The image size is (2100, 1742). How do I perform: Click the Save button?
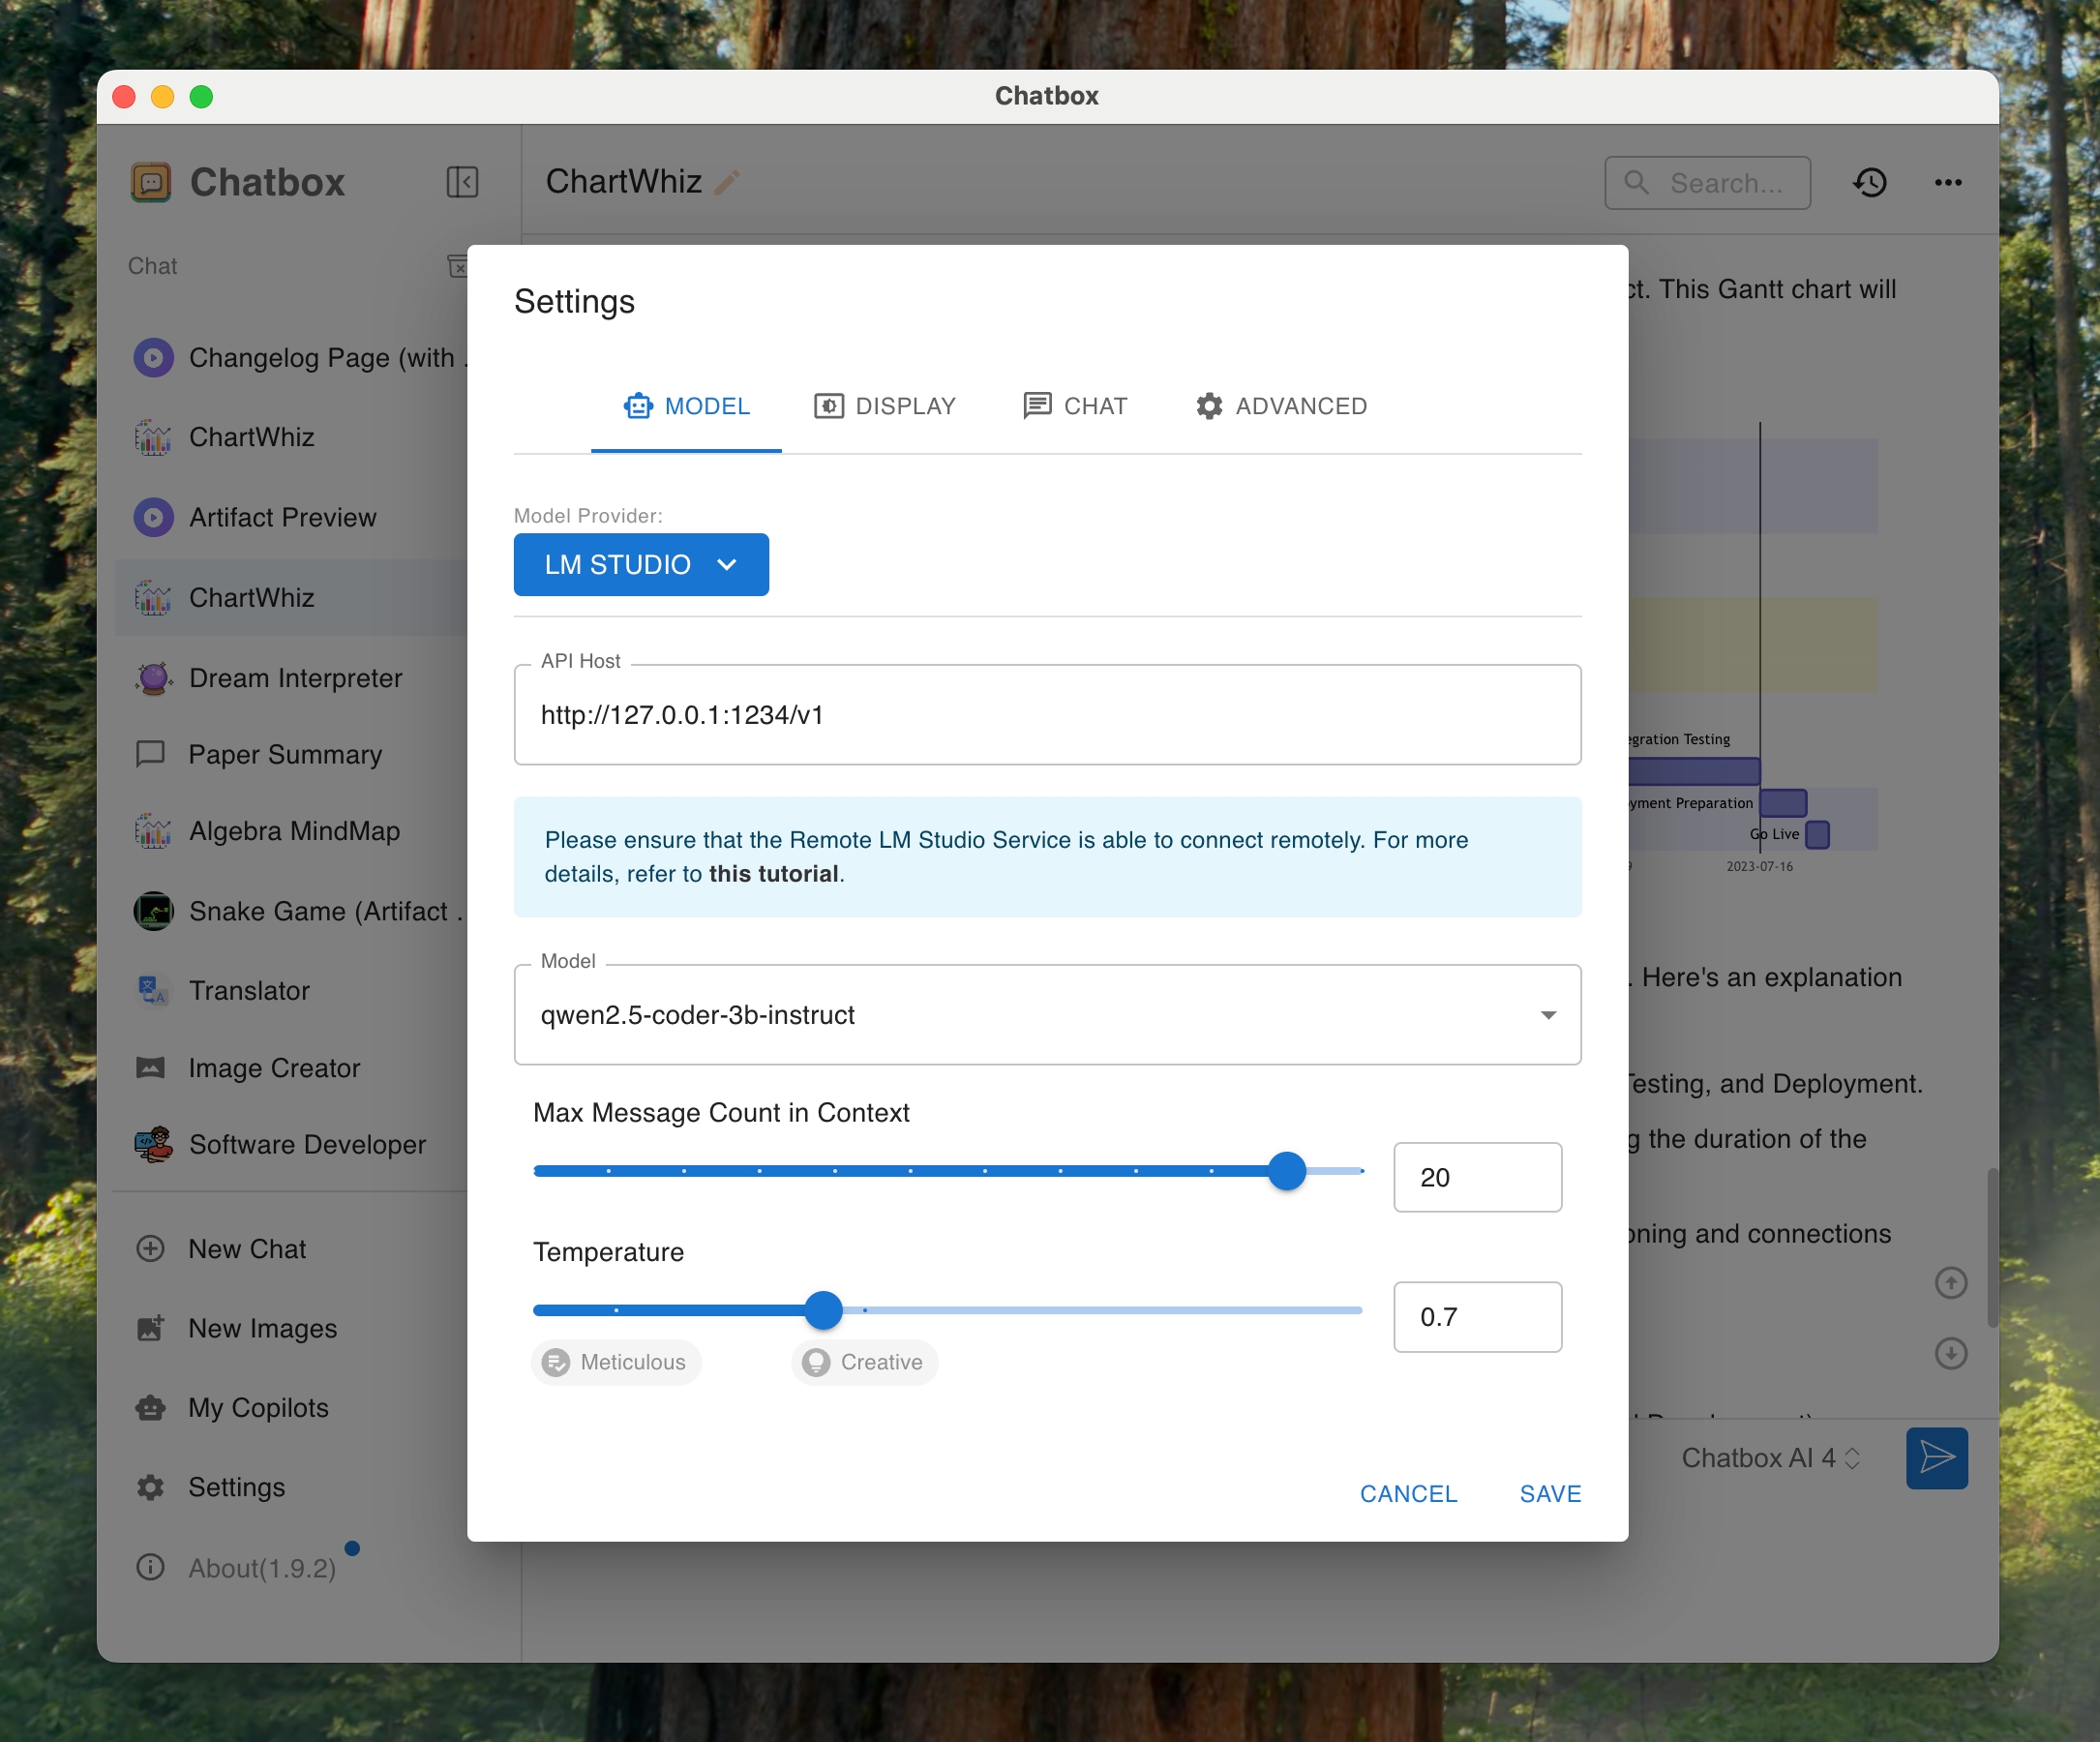pyautogui.click(x=1549, y=1494)
